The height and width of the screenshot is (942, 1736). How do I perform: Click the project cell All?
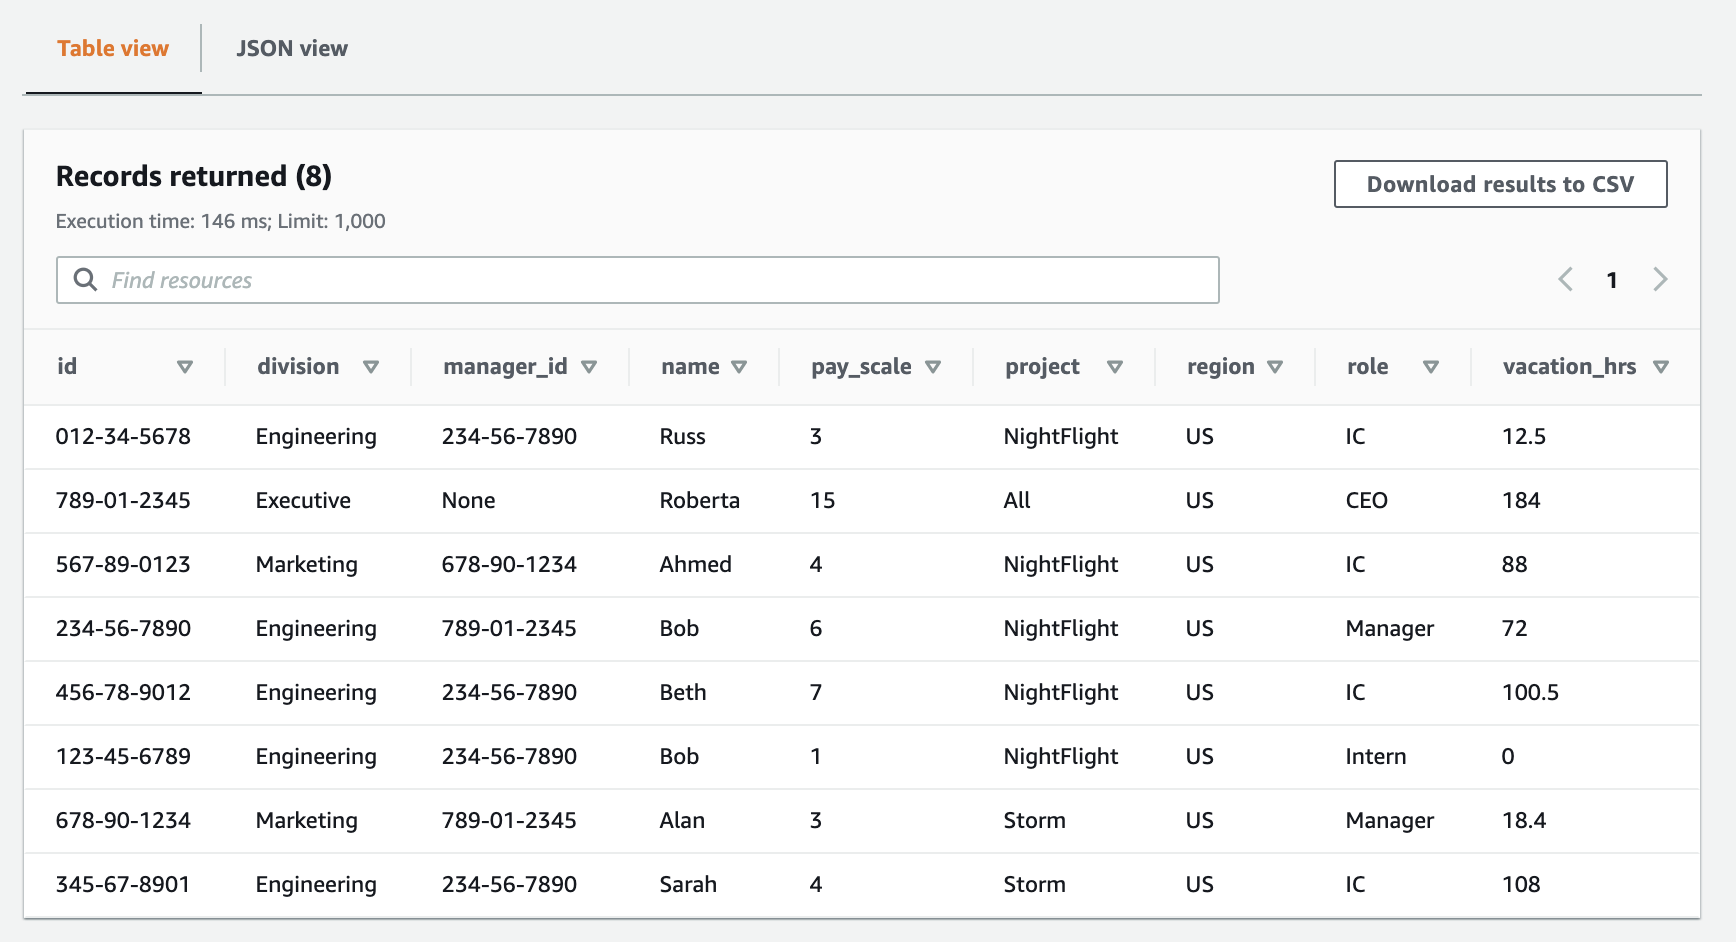(x=1017, y=500)
